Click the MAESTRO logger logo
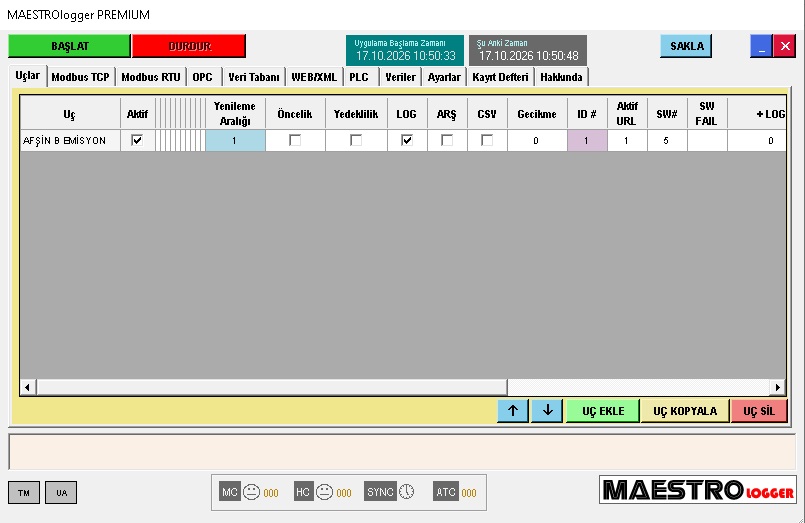 pyautogui.click(x=698, y=490)
